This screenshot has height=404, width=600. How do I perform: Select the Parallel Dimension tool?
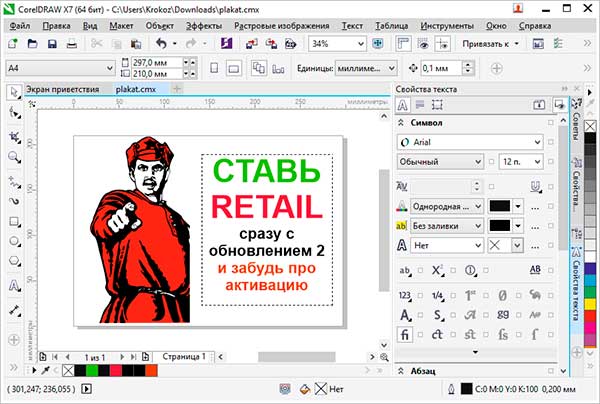click(15, 310)
